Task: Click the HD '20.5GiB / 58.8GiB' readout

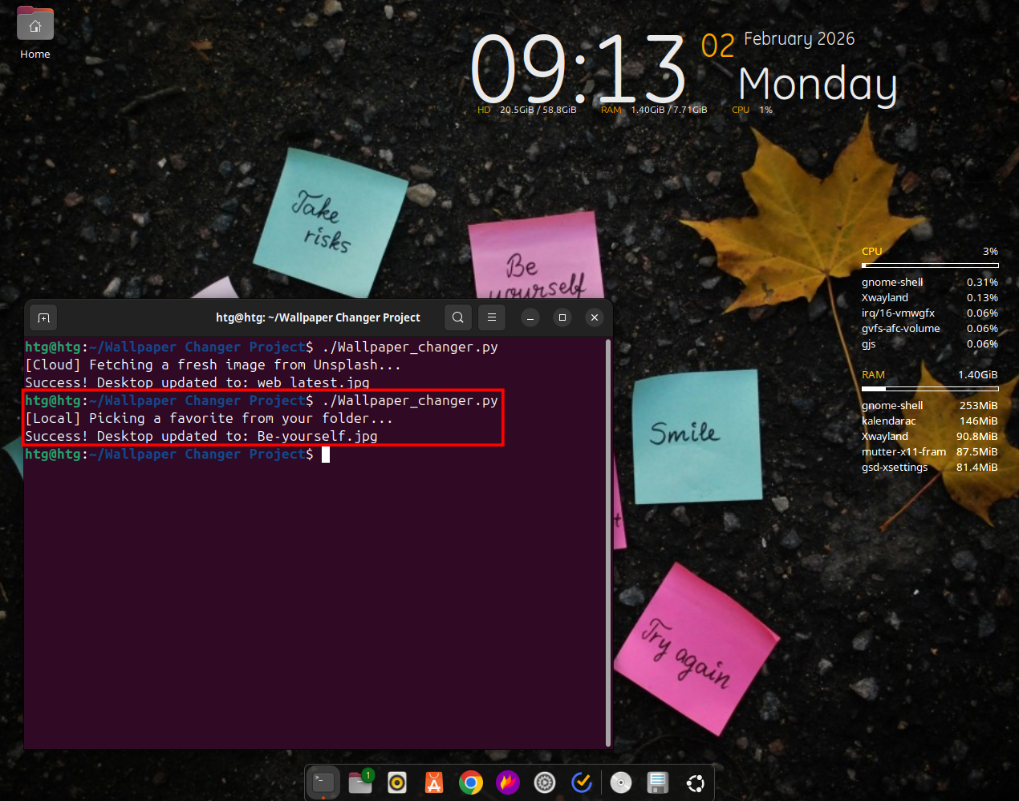Action: coord(537,110)
